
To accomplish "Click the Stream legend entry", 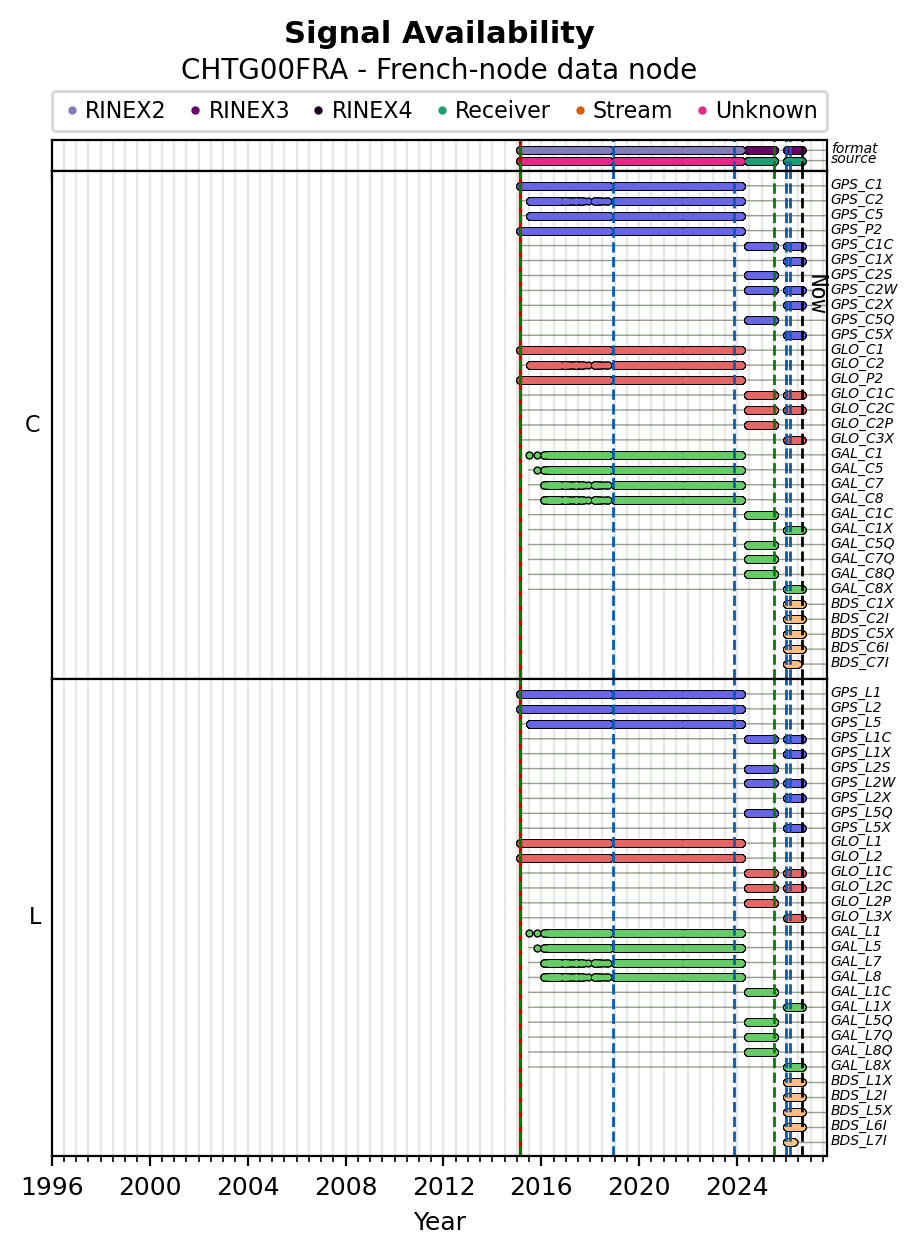I will click(622, 111).
